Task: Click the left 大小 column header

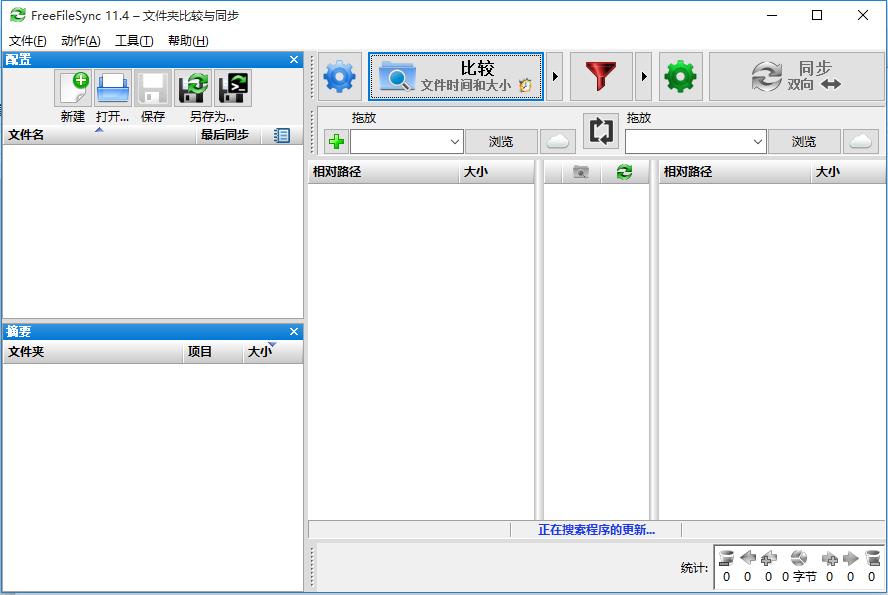Action: pyautogui.click(x=496, y=172)
